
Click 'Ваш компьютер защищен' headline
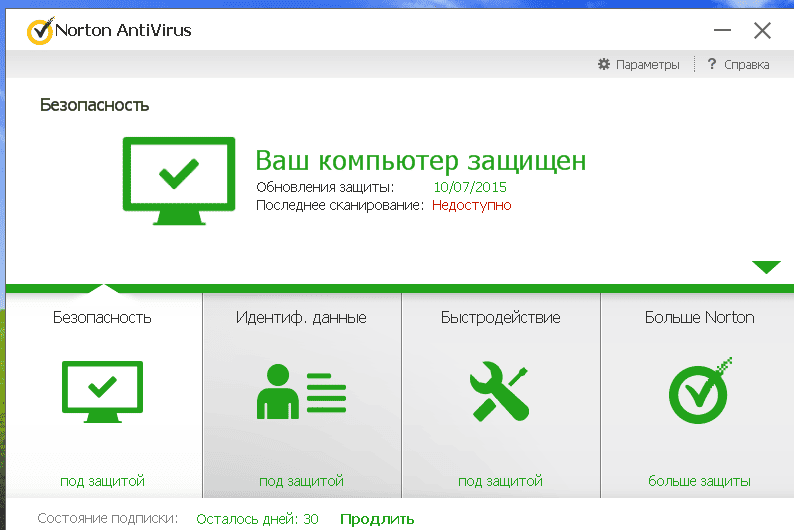(x=420, y=161)
